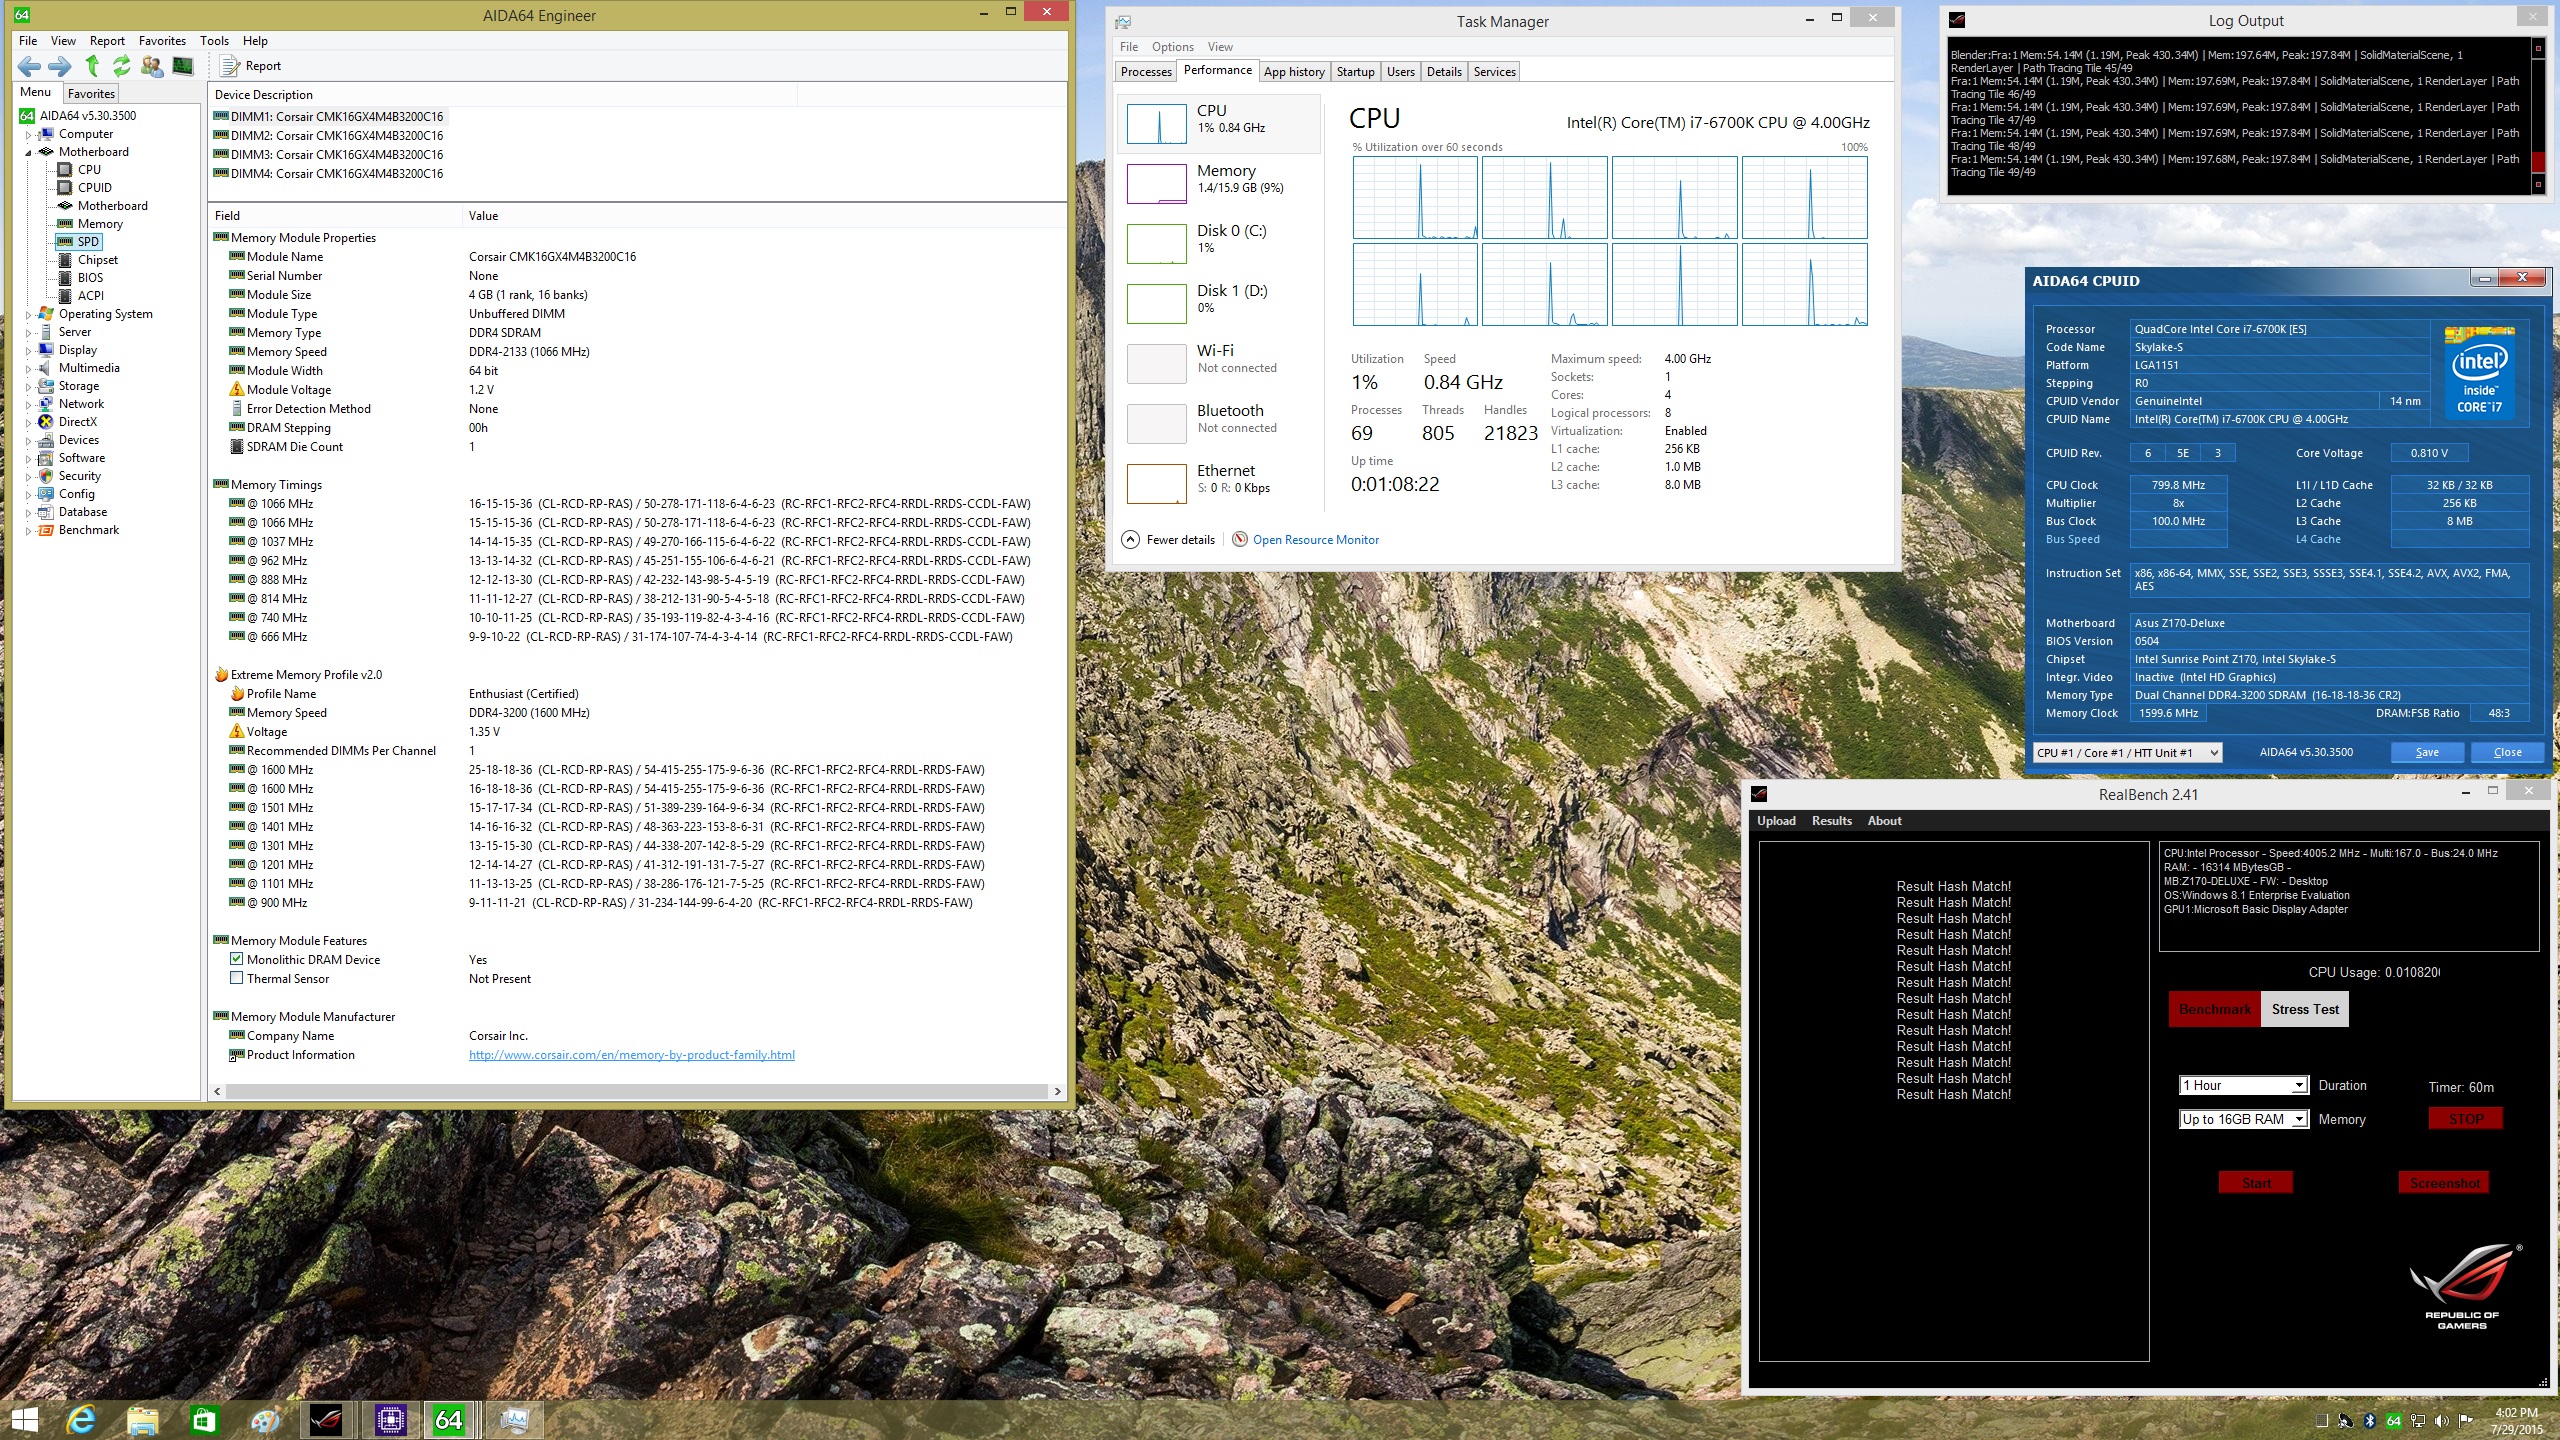The width and height of the screenshot is (2560, 1440).
Task: Click the AIDA64 horizontal scrollbar right arrow
Action: 1057,1092
